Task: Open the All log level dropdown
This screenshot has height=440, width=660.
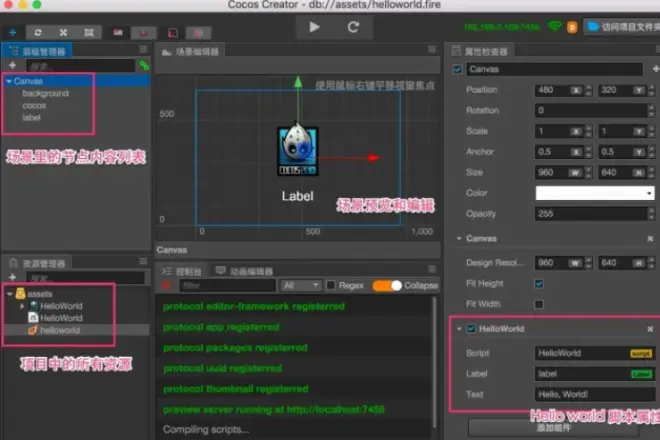Action: (301, 285)
